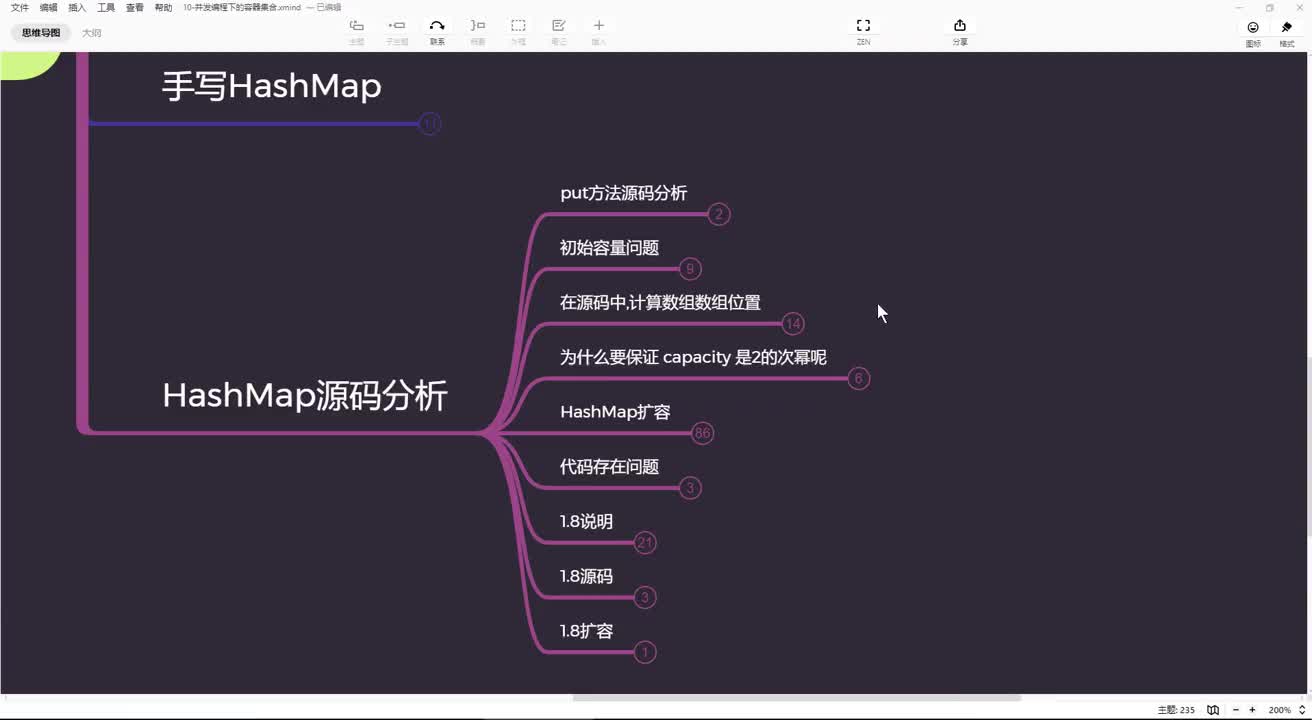Expand the put方法源码分析 bubble showing 2
The image size is (1312, 720).
tap(718, 215)
